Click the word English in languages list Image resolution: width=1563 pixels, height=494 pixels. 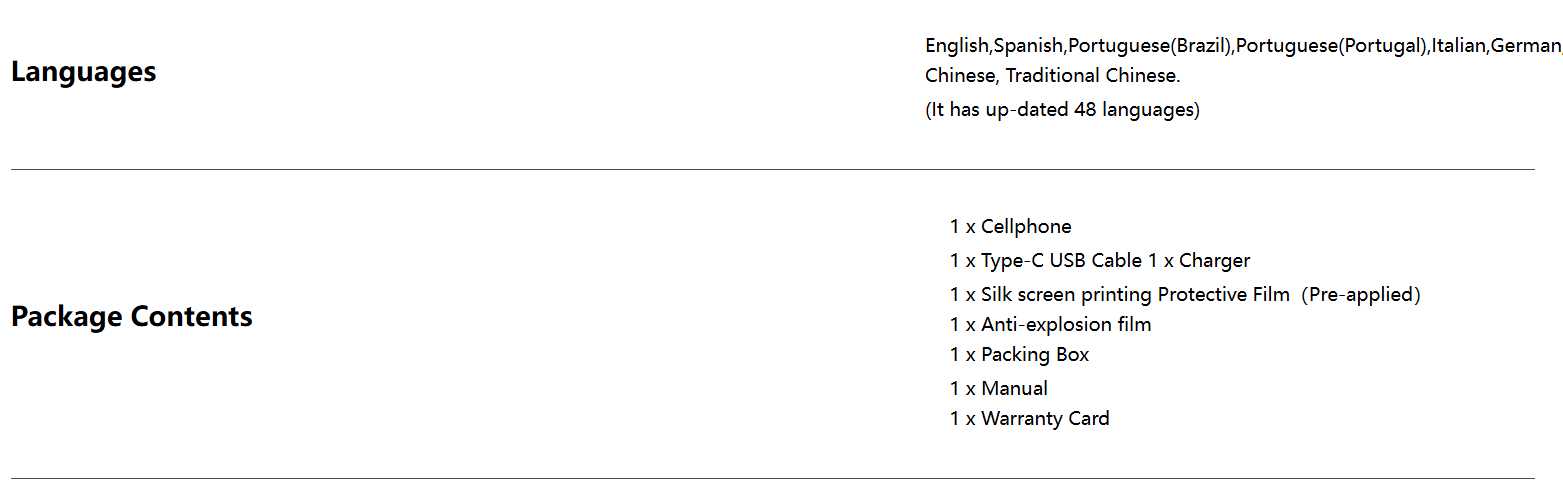click(957, 46)
